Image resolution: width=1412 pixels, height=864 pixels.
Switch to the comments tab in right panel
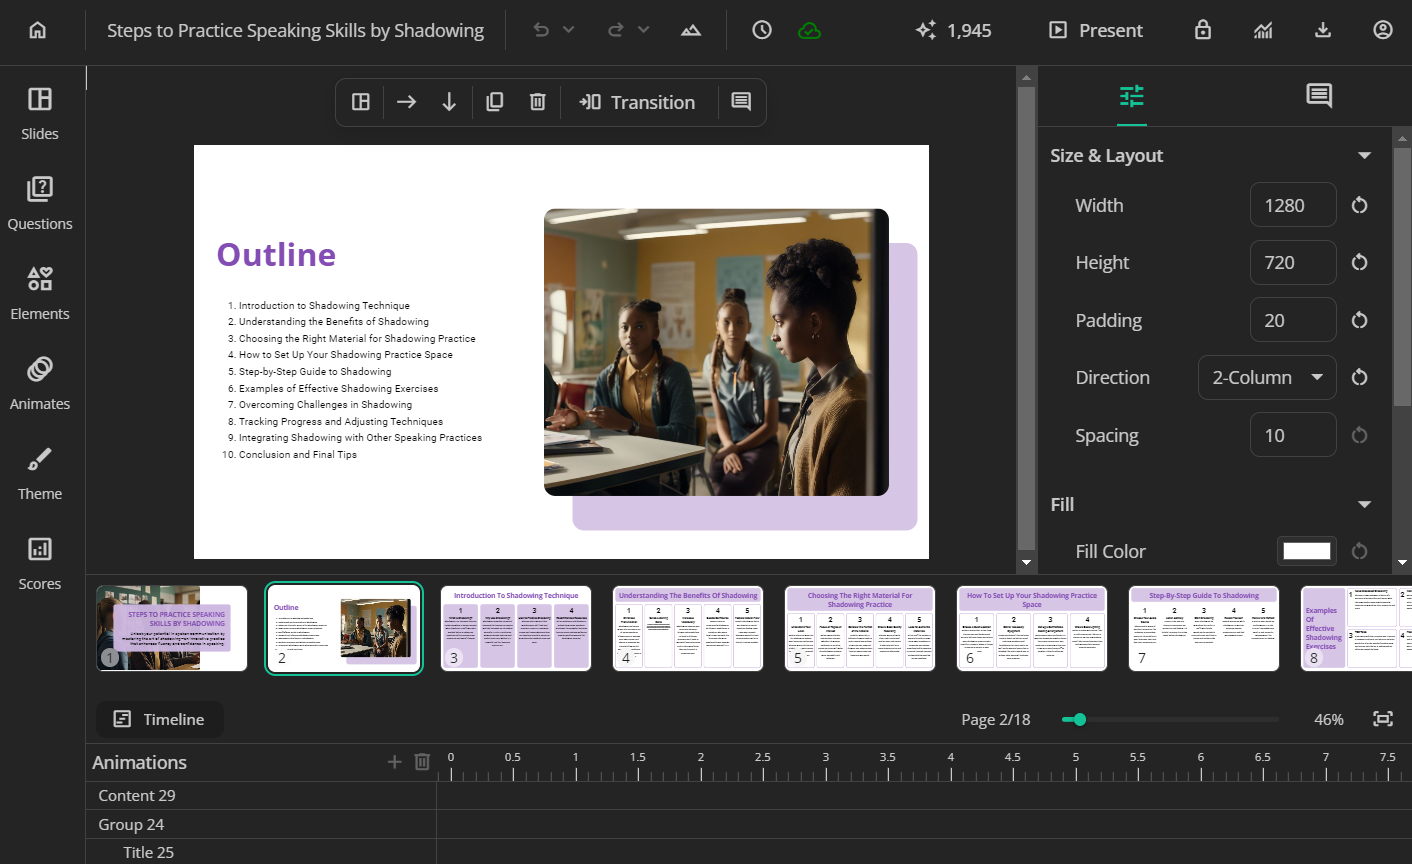coord(1319,96)
